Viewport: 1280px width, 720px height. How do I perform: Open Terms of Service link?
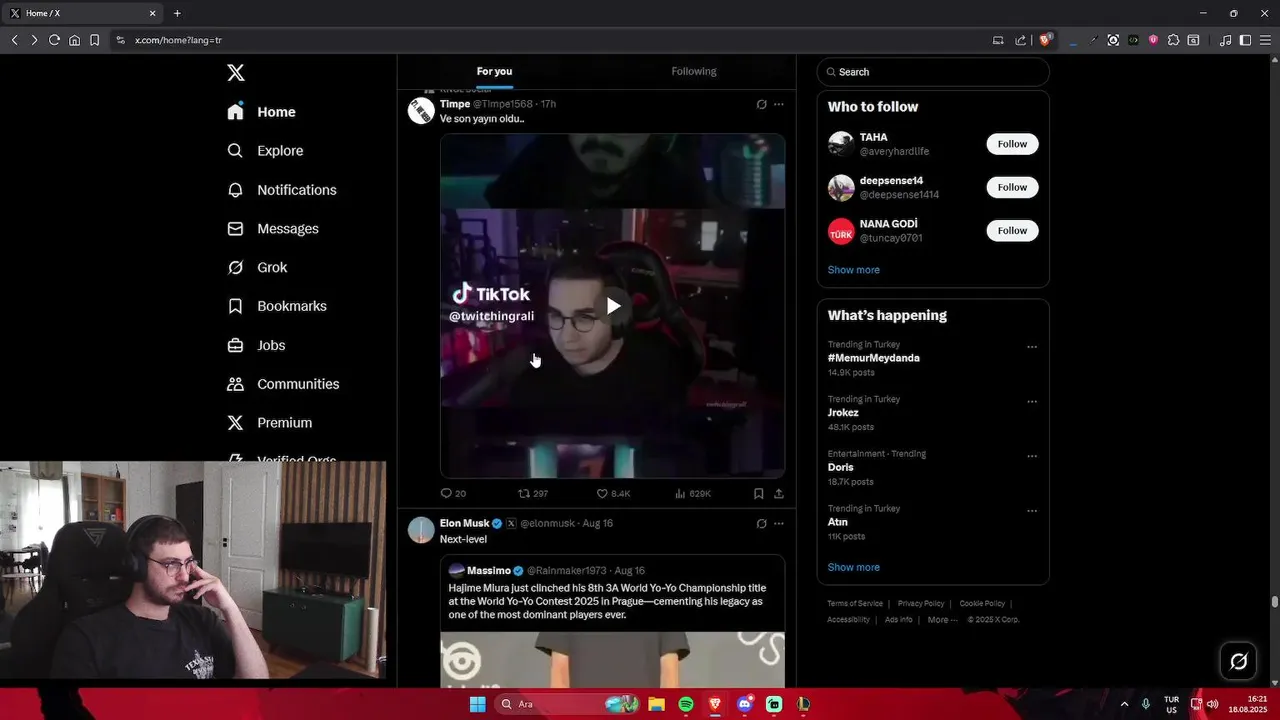click(x=855, y=604)
